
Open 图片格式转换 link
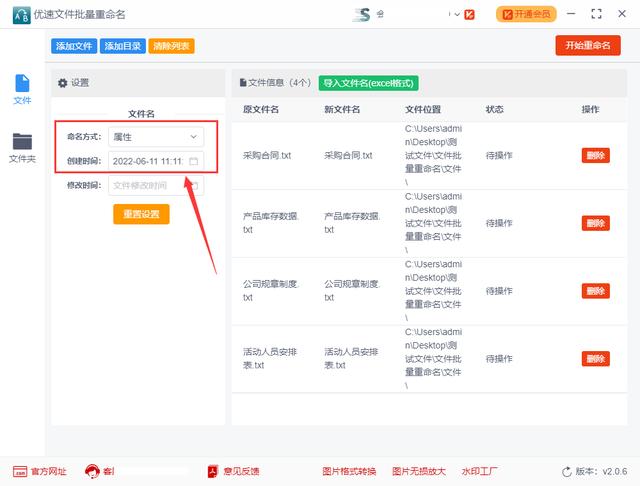349,472
